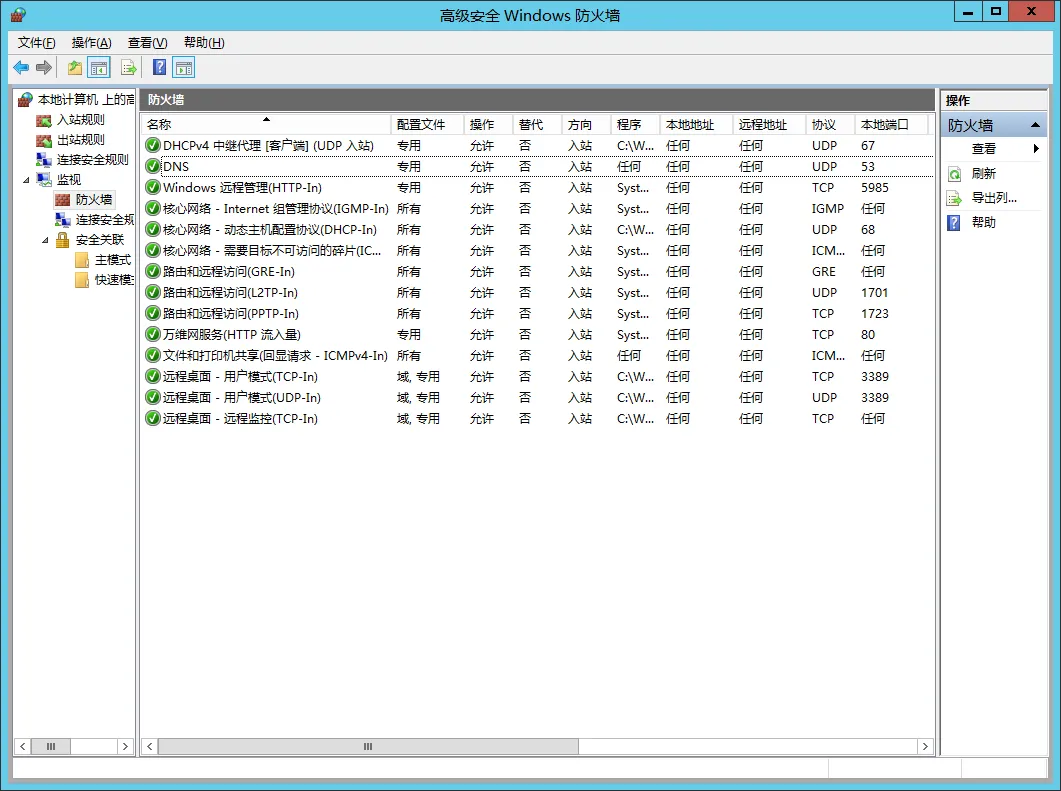Collapse the 安全关联 tree node
Viewport: 1061px width, 791px height.
click(45, 240)
